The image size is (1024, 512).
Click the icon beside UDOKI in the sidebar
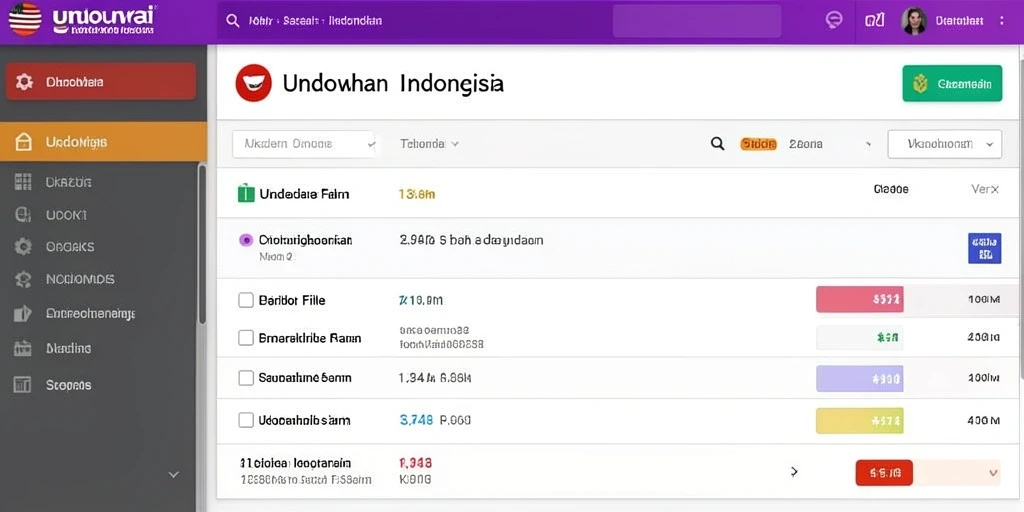tap(23, 214)
